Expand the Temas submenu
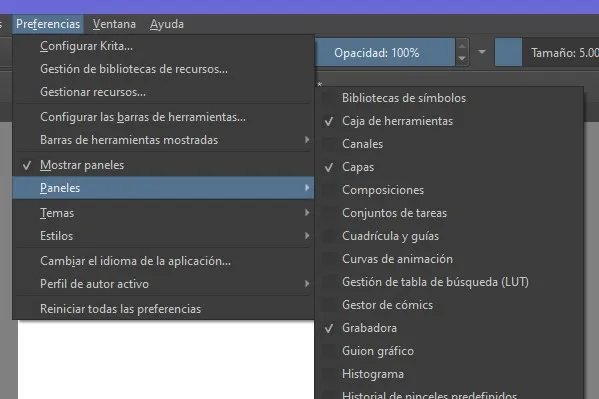The height and width of the screenshot is (399, 599). coord(163,213)
